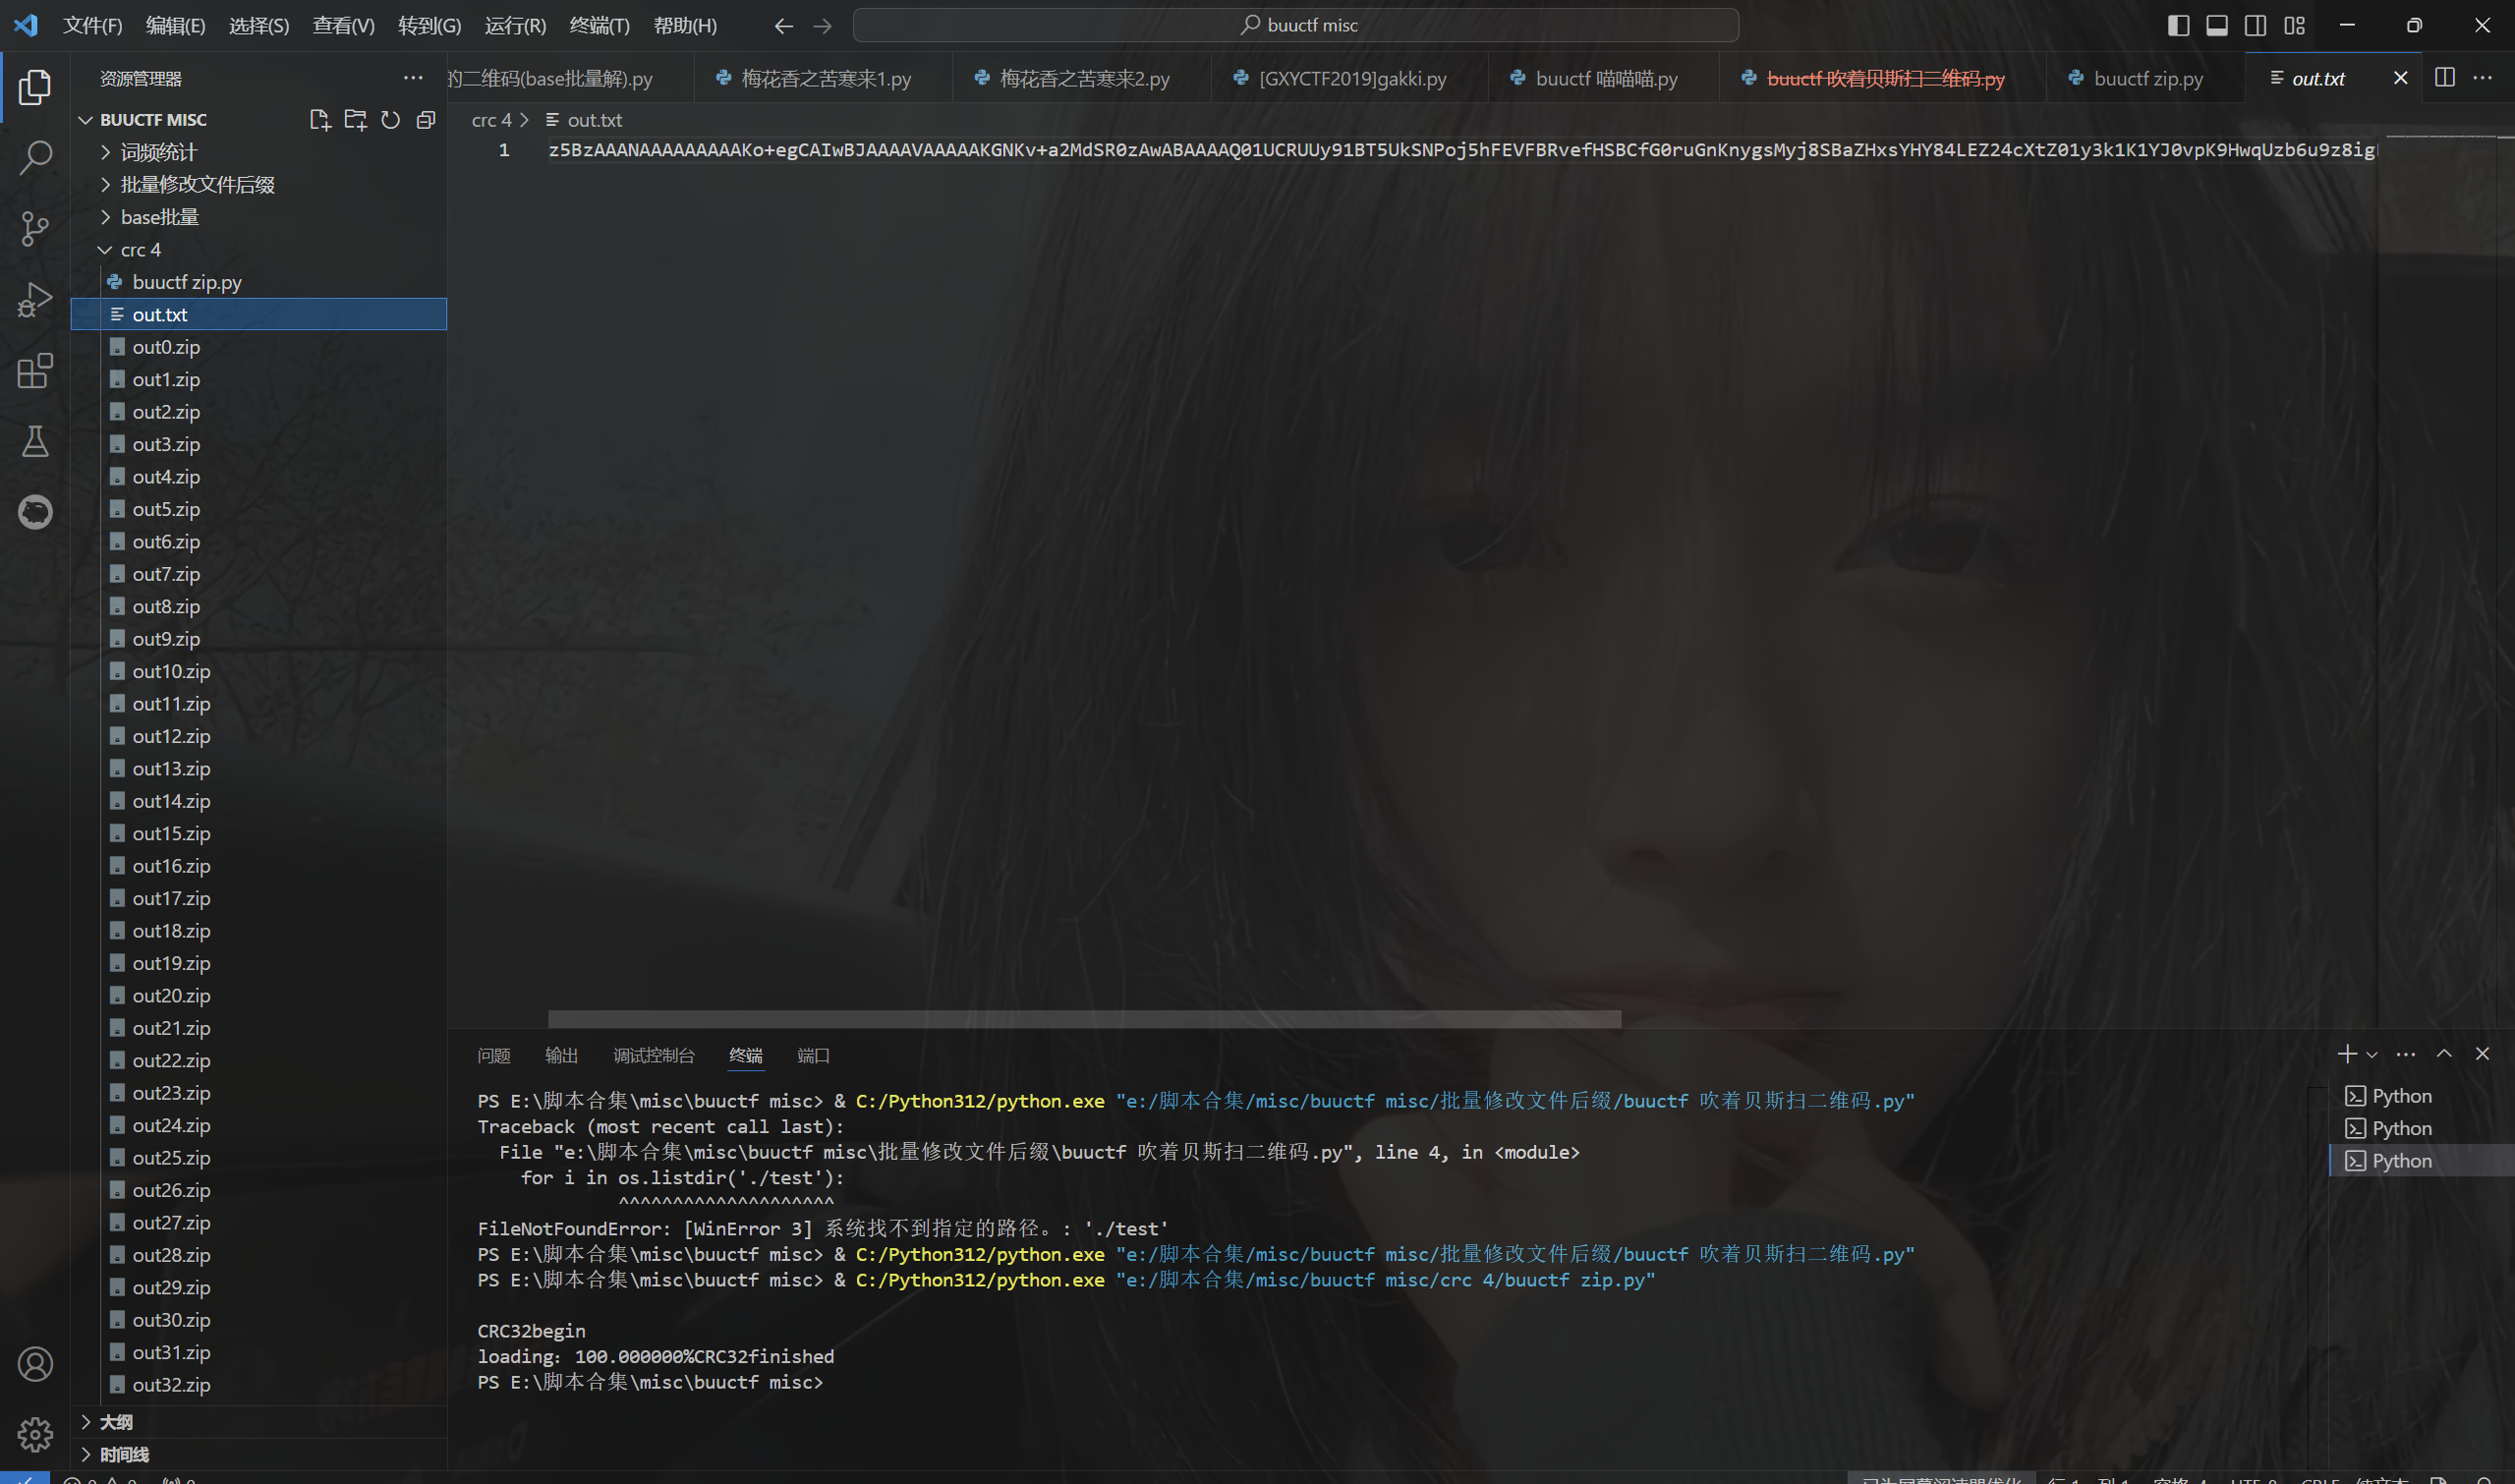2515x1484 pixels.
Task: Open editor more actions menu
Action: pos(2483,78)
